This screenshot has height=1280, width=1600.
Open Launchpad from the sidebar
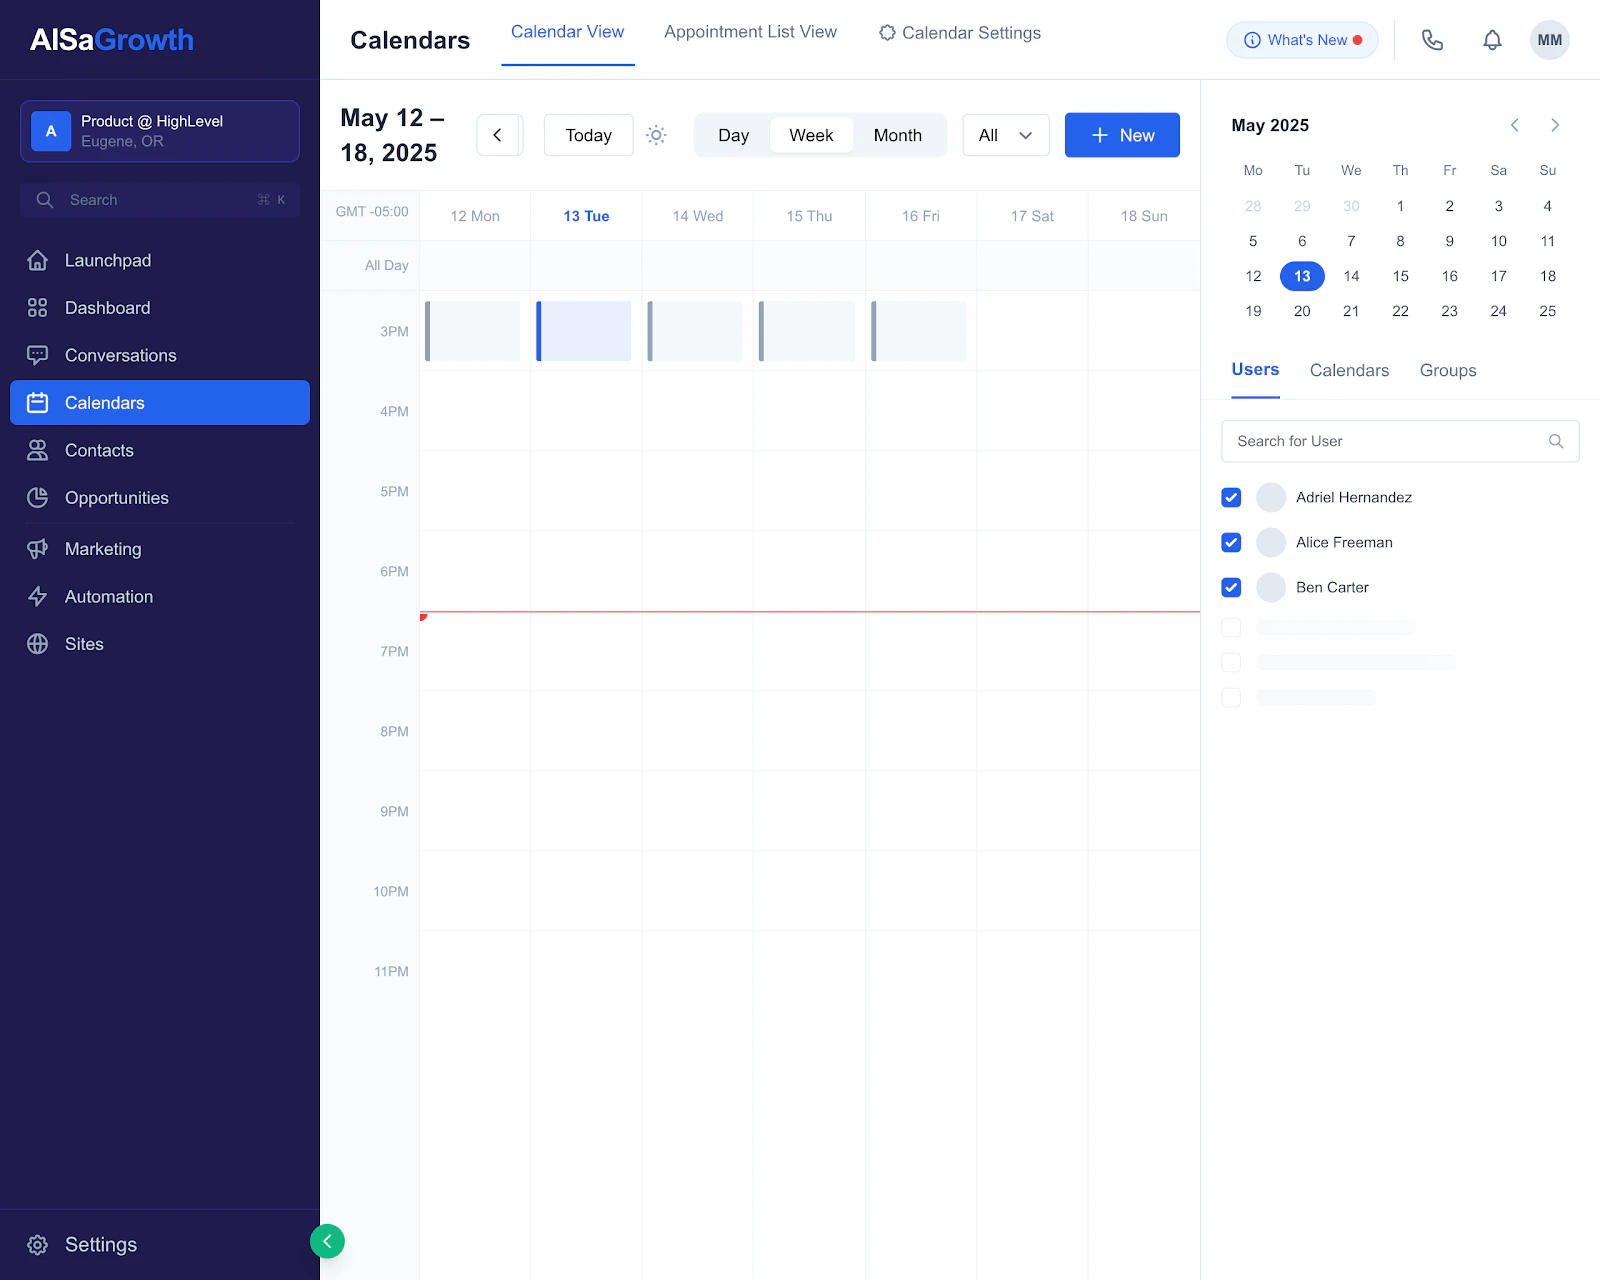click(x=160, y=260)
